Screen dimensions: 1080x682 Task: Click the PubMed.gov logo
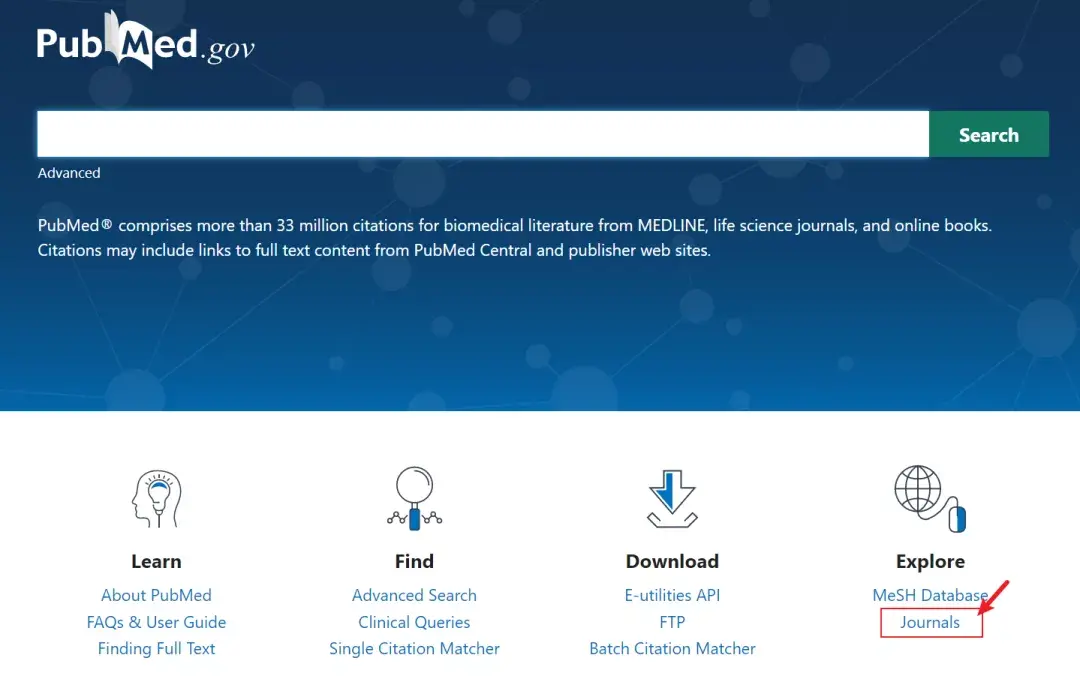[145, 41]
